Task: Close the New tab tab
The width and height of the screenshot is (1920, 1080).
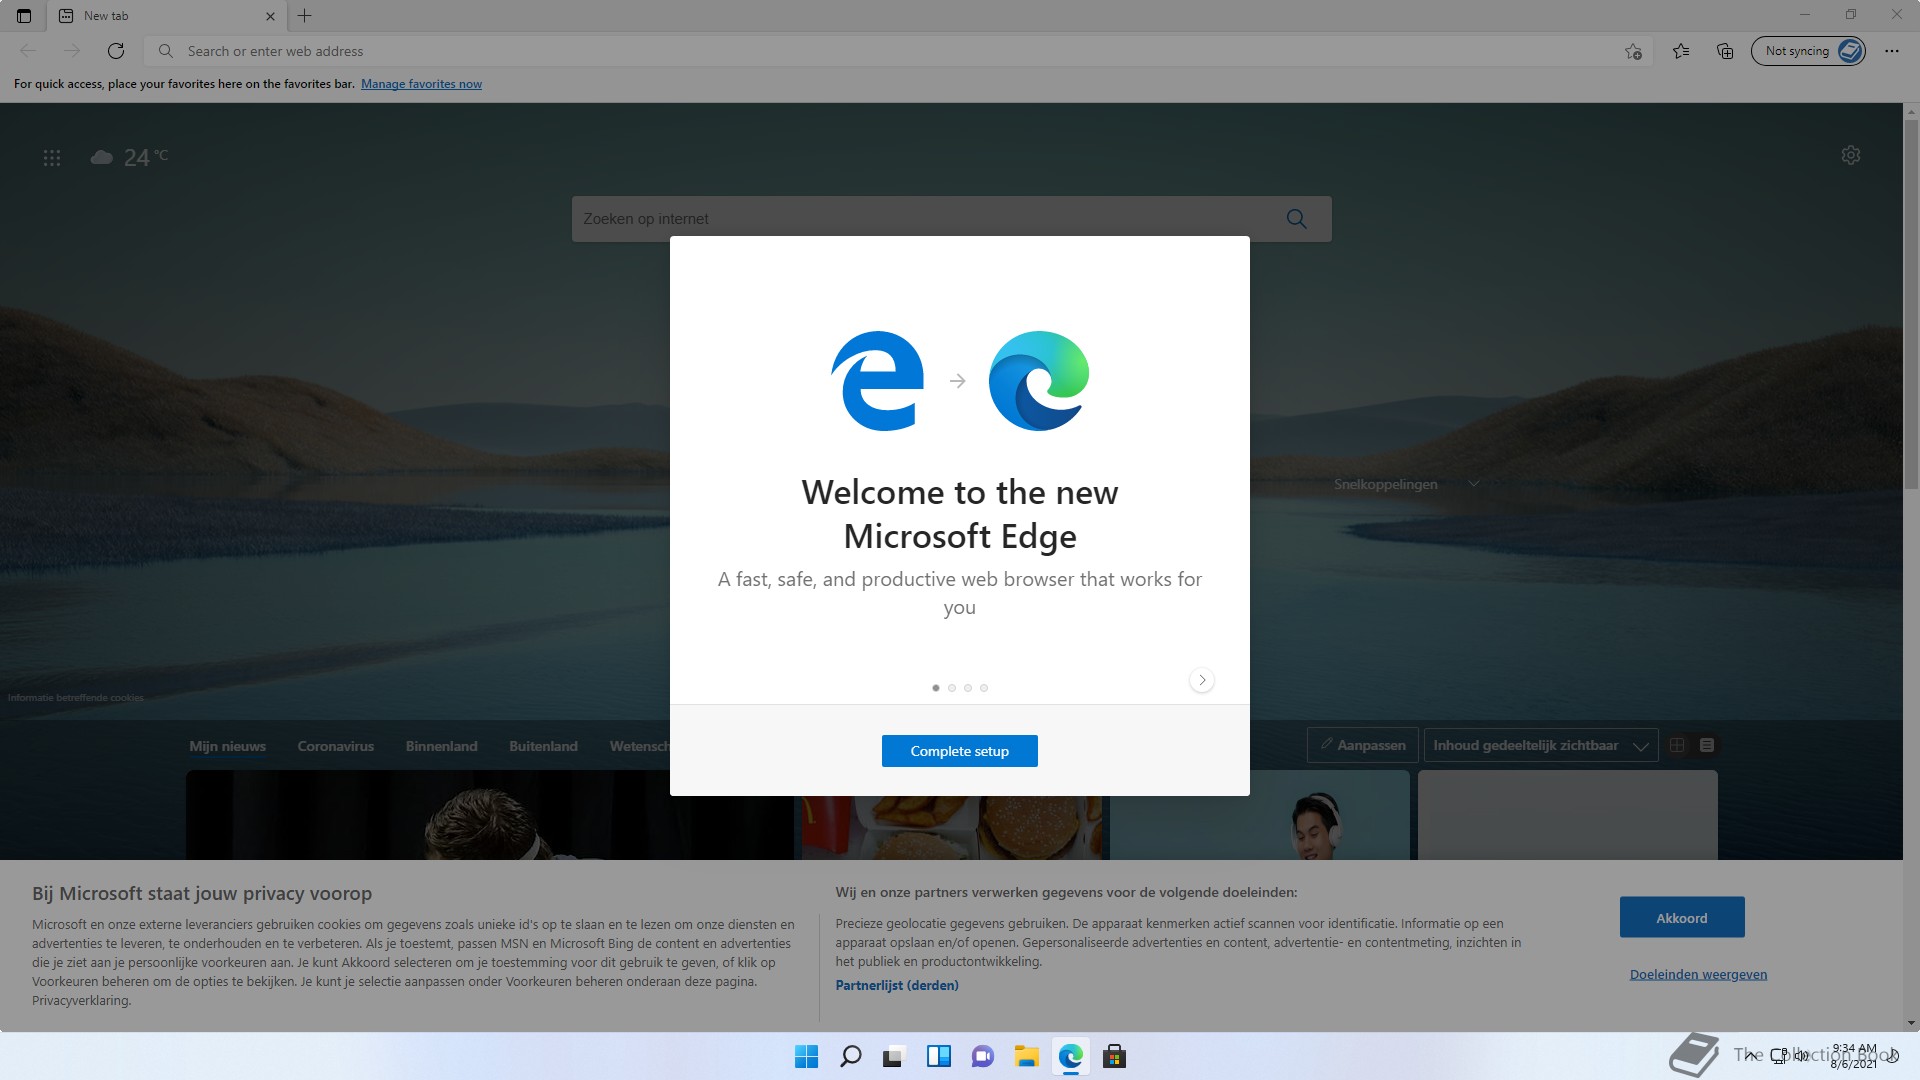Action: [x=270, y=16]
